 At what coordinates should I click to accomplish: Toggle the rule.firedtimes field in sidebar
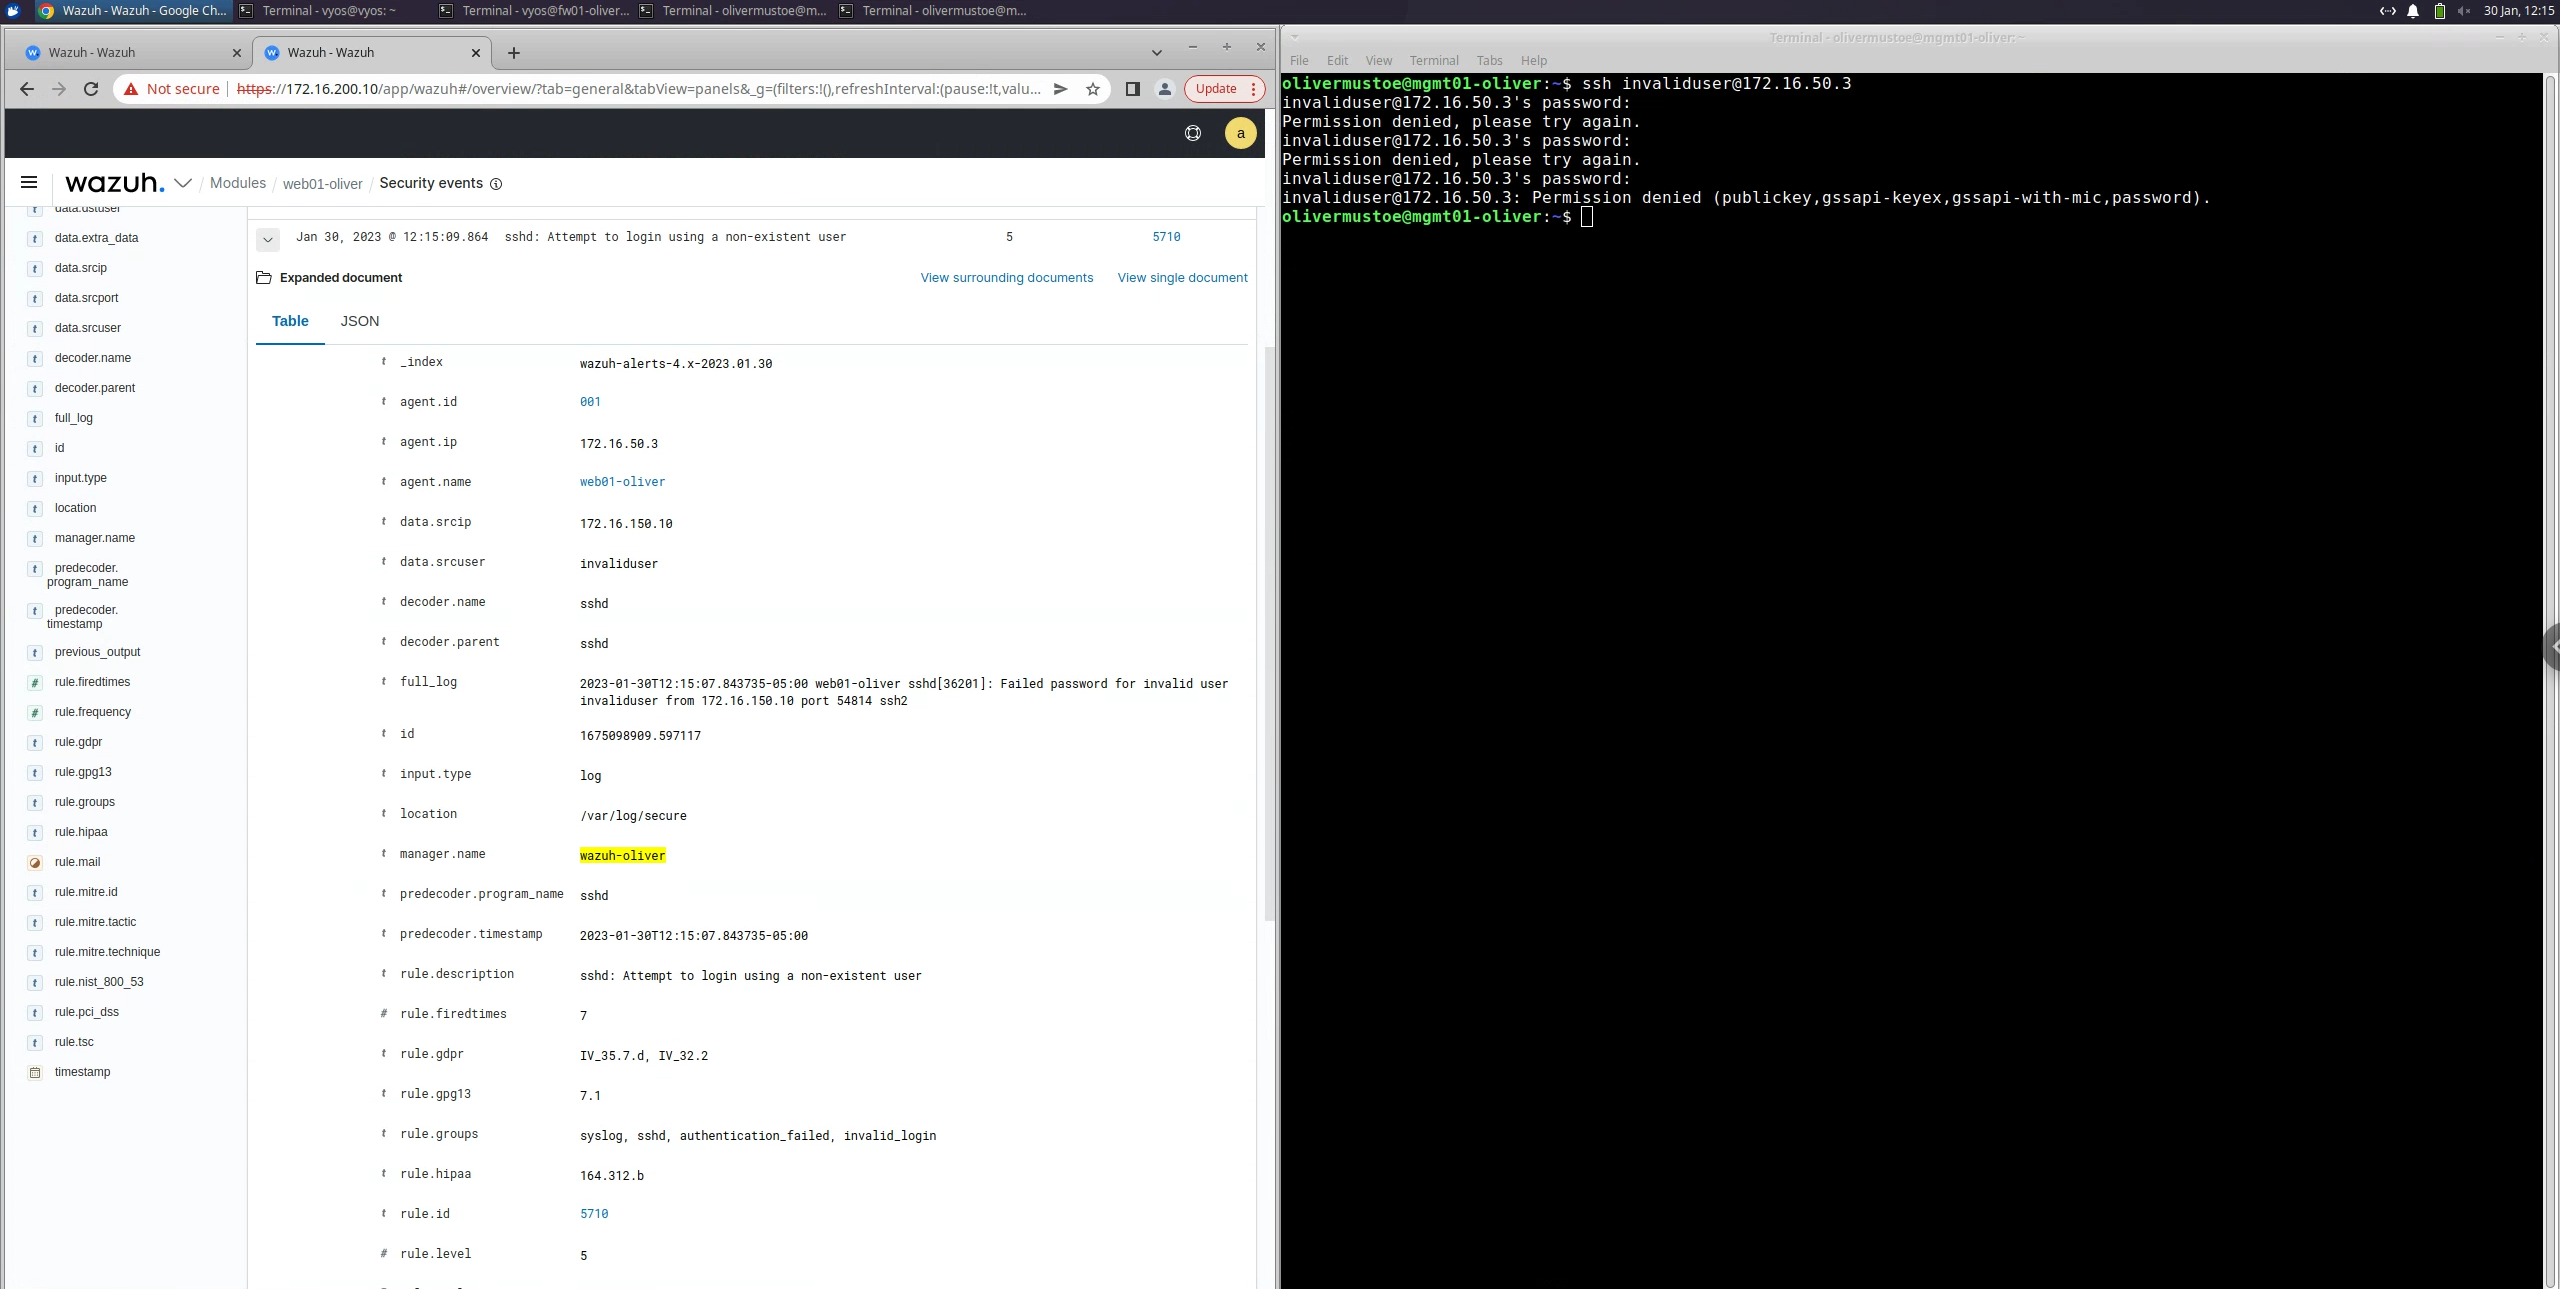tap(92, 682)
